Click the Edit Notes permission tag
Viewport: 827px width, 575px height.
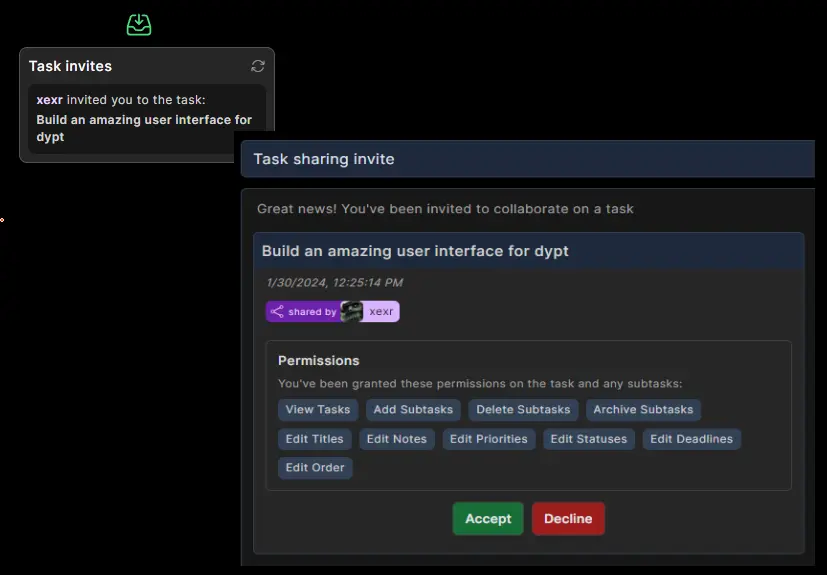(x=396, y=439)
